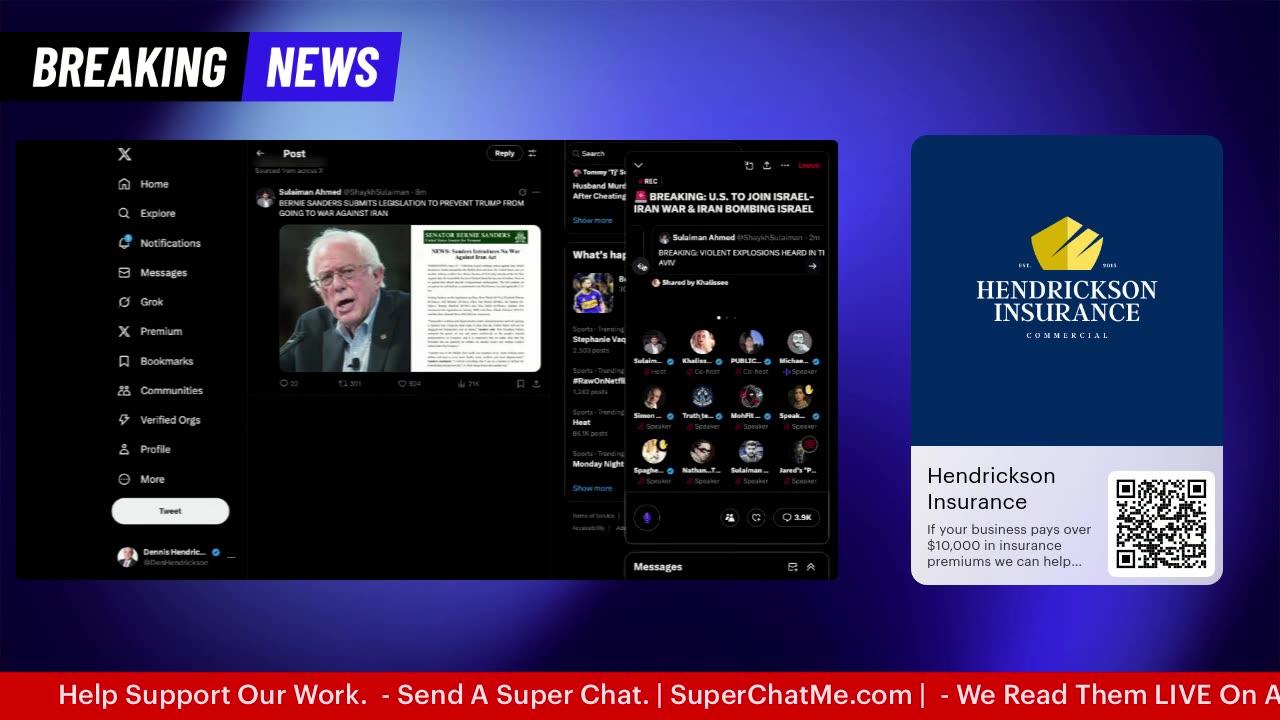Open the #RawOnNetflix trending topic
This screenshot has width=1280, height=720.
point(598,381)
